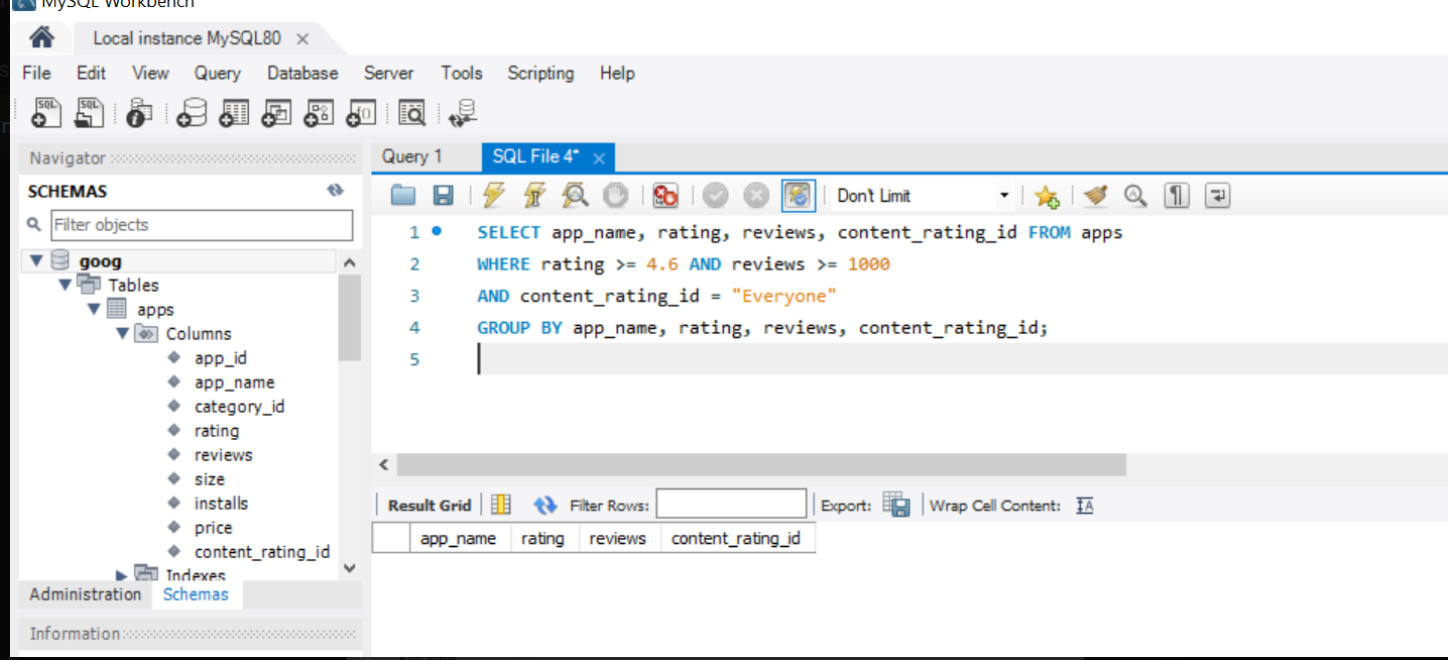The width and height of the screenshot is (1448, 660).
Task: Open the Query menu
Action: point(217,73)
